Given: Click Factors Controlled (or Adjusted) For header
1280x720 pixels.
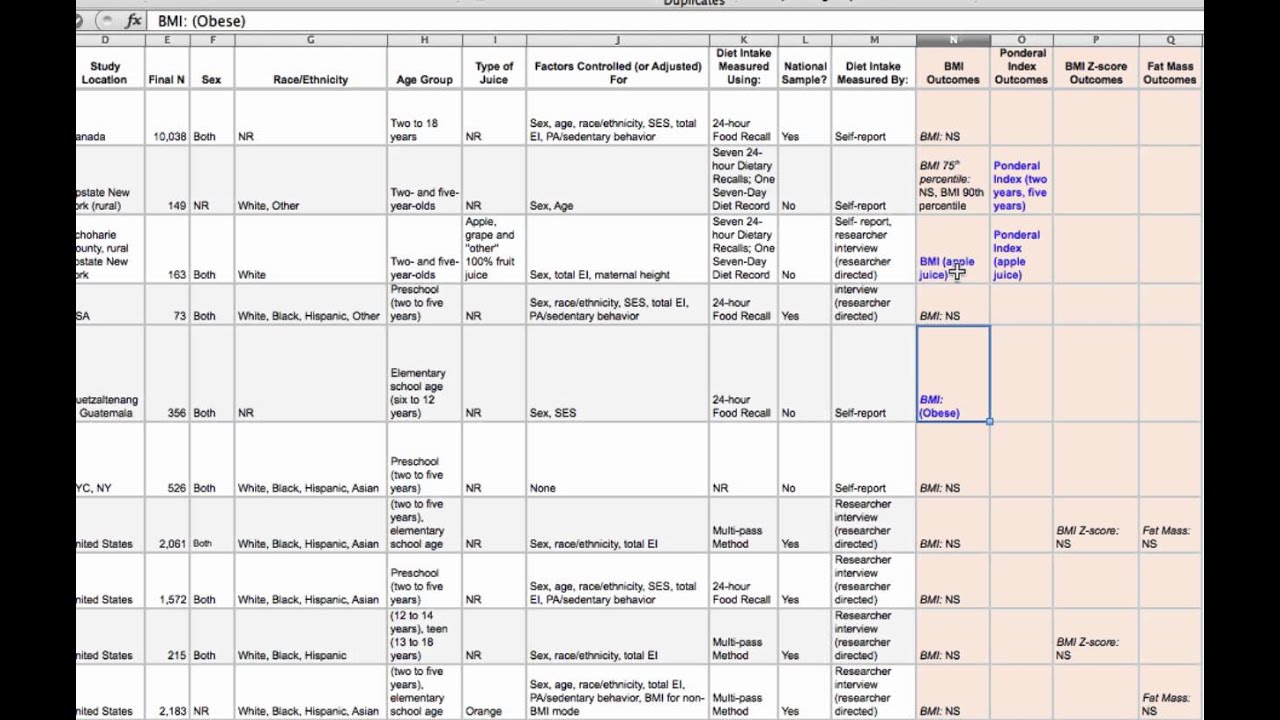Looking at the screenshot, I should [x=617, y=68].
